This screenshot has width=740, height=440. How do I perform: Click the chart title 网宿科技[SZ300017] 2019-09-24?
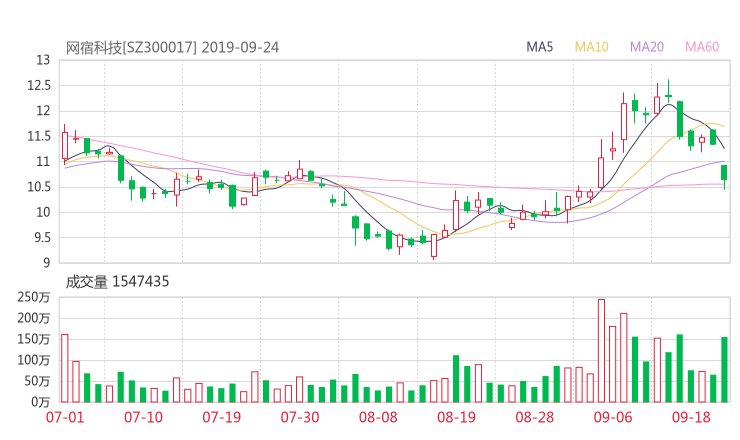[172, 48]
